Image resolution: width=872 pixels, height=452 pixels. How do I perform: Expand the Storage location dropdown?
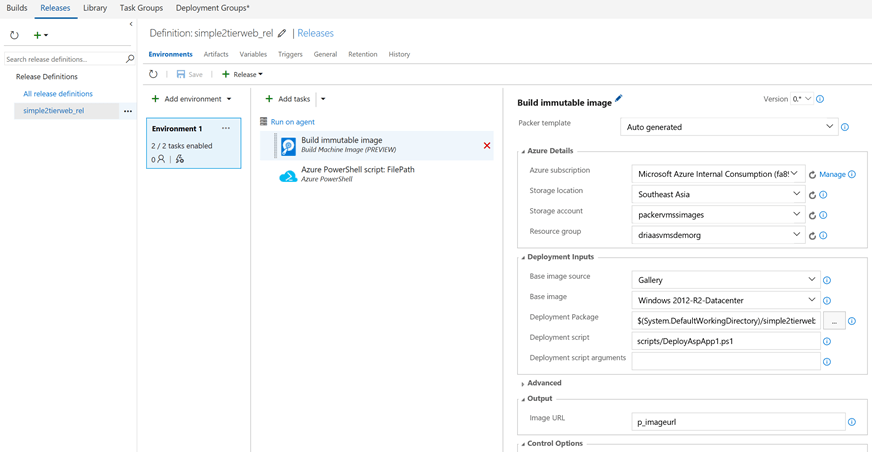(x=718, y=194)
